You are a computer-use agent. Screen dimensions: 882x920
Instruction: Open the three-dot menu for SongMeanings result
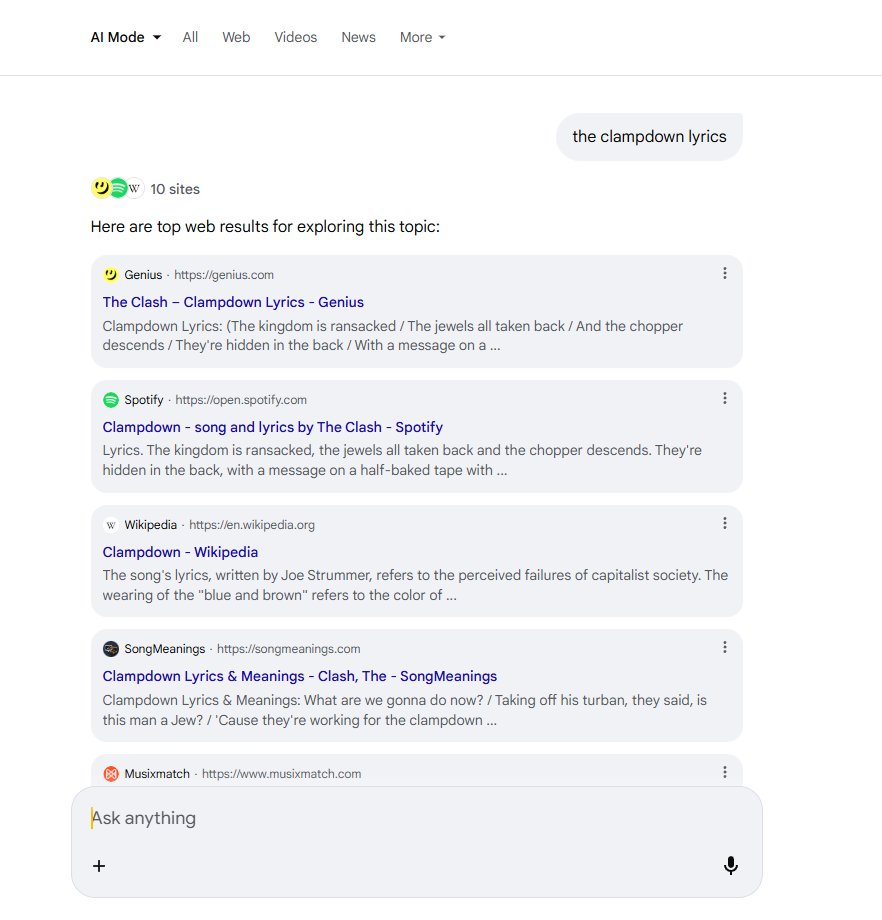click(x=725, y=647)
